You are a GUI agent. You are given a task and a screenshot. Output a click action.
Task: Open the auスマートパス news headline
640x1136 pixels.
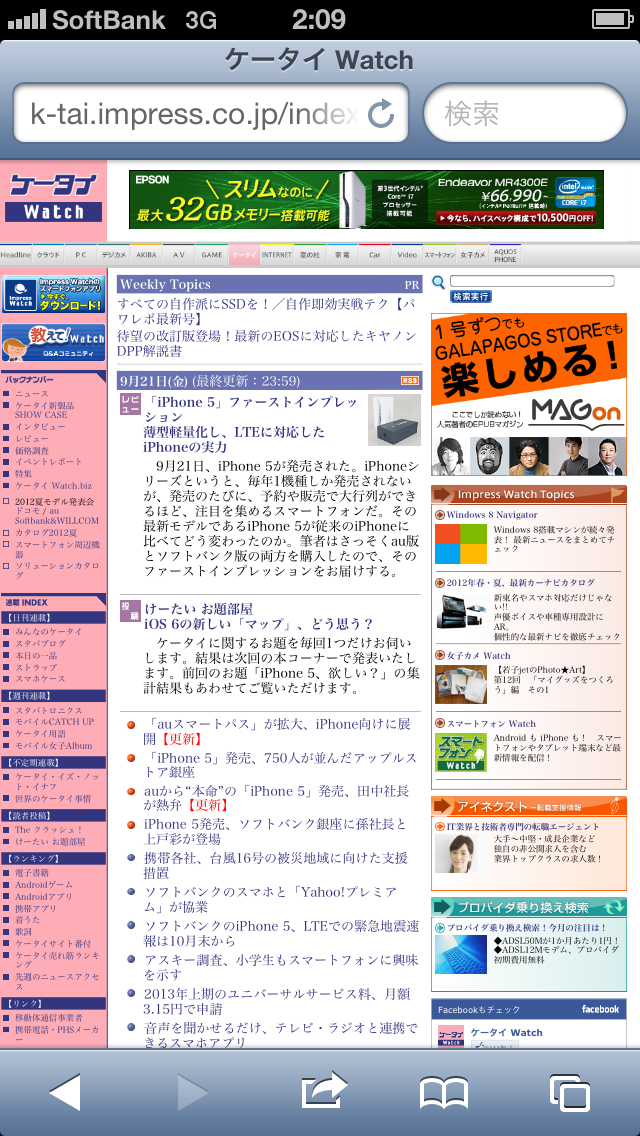278,732
